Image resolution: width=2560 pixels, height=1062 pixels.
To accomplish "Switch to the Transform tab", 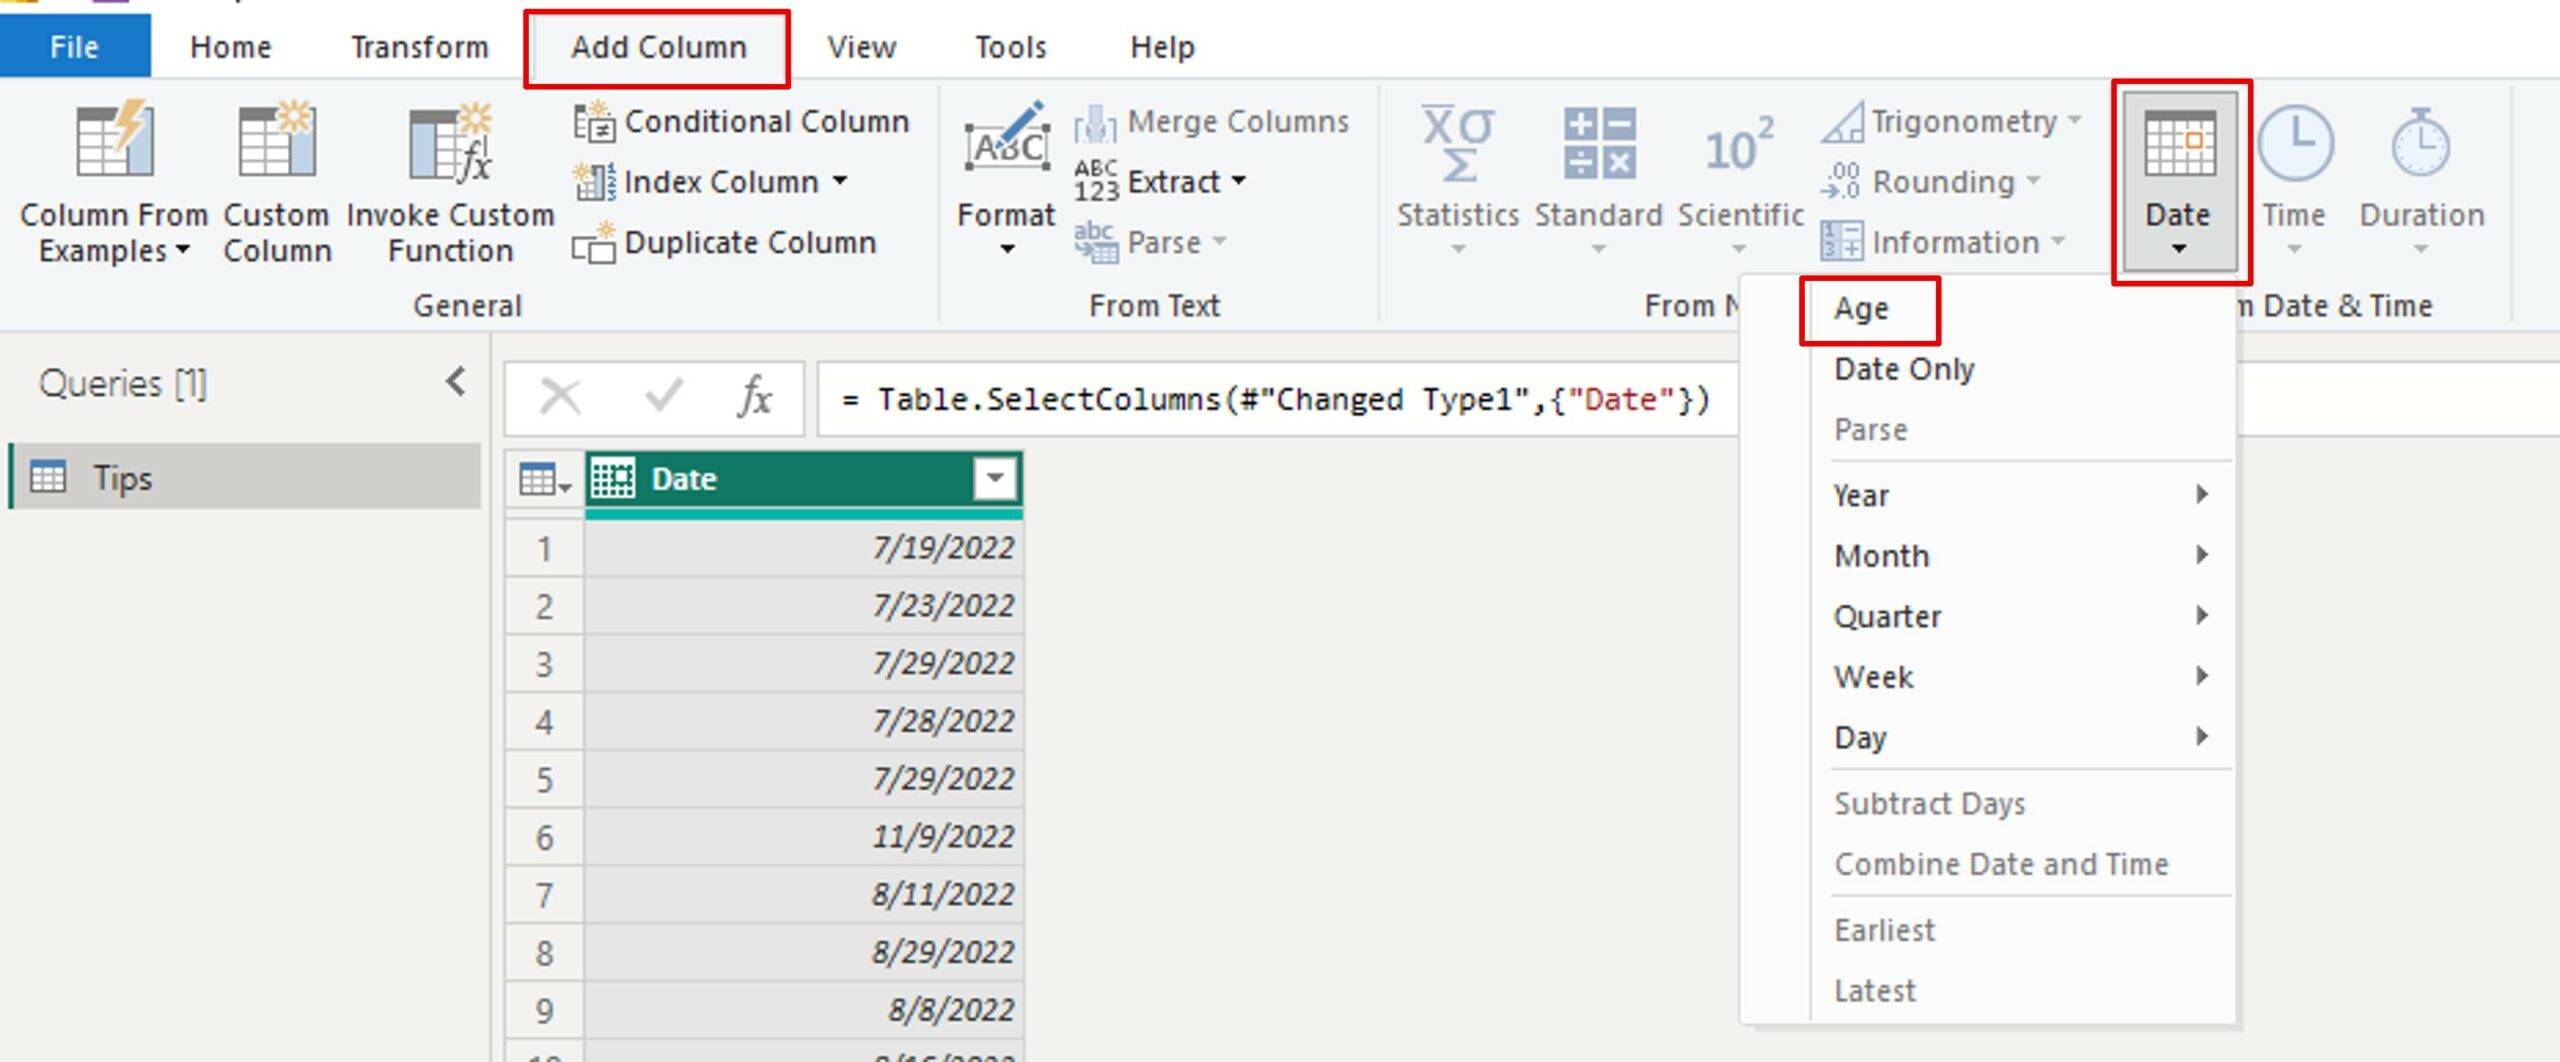I will [x=420, y=47].
